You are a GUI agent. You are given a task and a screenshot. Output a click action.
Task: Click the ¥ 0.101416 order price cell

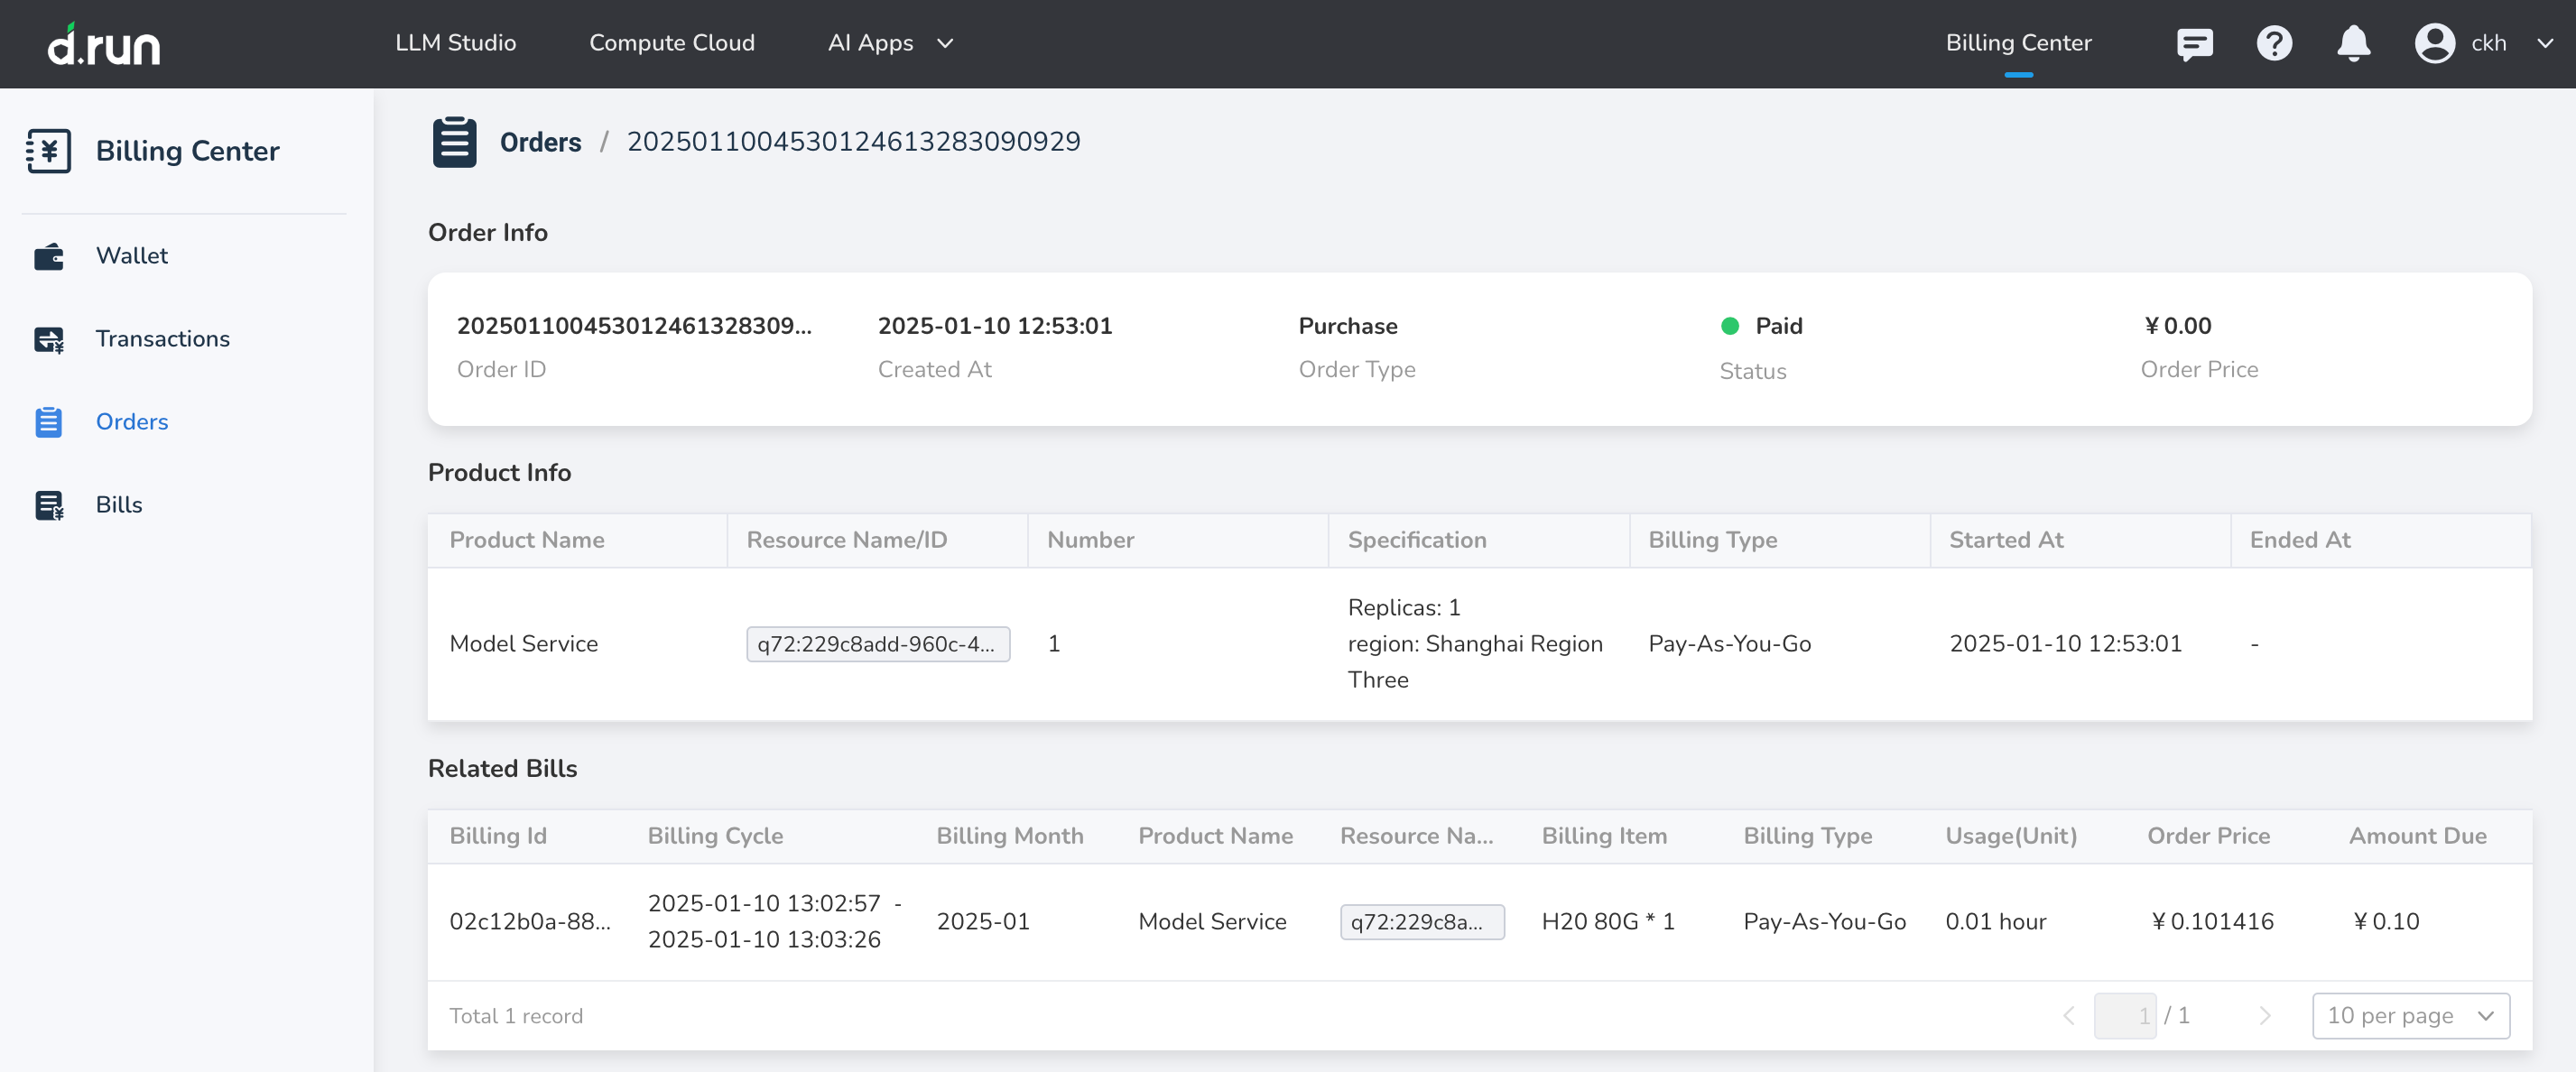tap(2212, 922)
